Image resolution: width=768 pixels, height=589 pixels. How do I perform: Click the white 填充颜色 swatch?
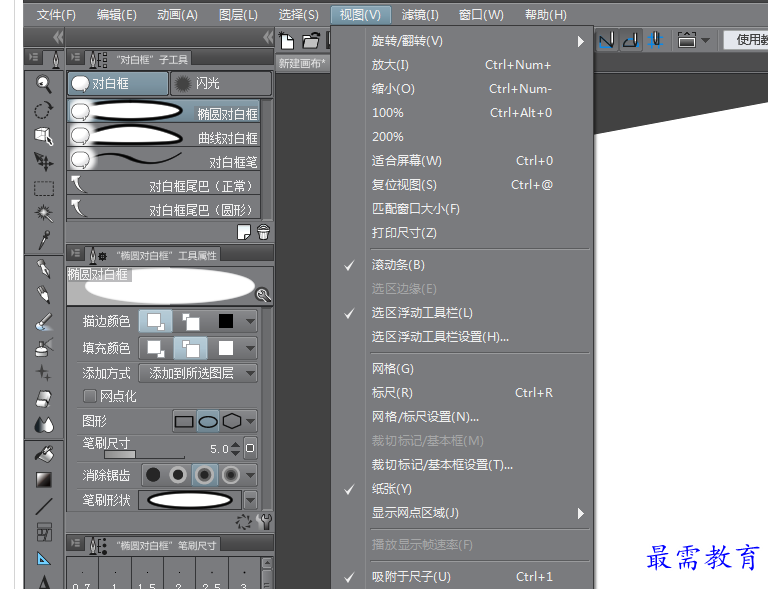click(x=226, y=349)
